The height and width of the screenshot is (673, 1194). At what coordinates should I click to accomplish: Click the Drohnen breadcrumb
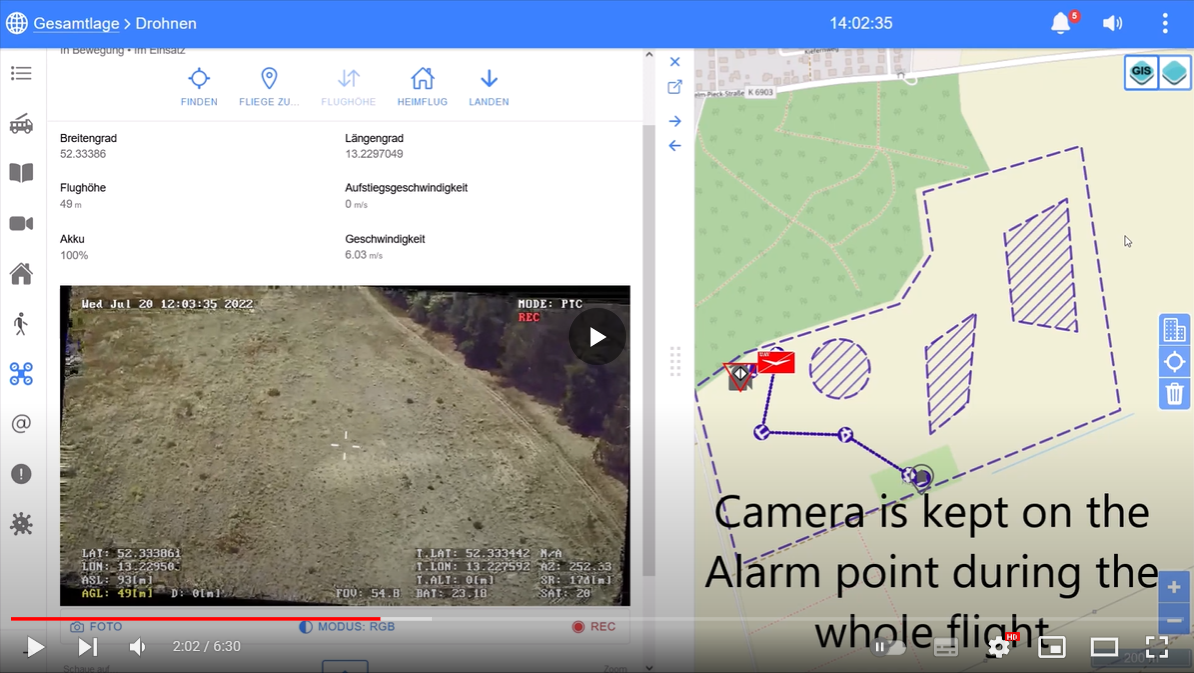pyautogui.click(x=166, y=24)
